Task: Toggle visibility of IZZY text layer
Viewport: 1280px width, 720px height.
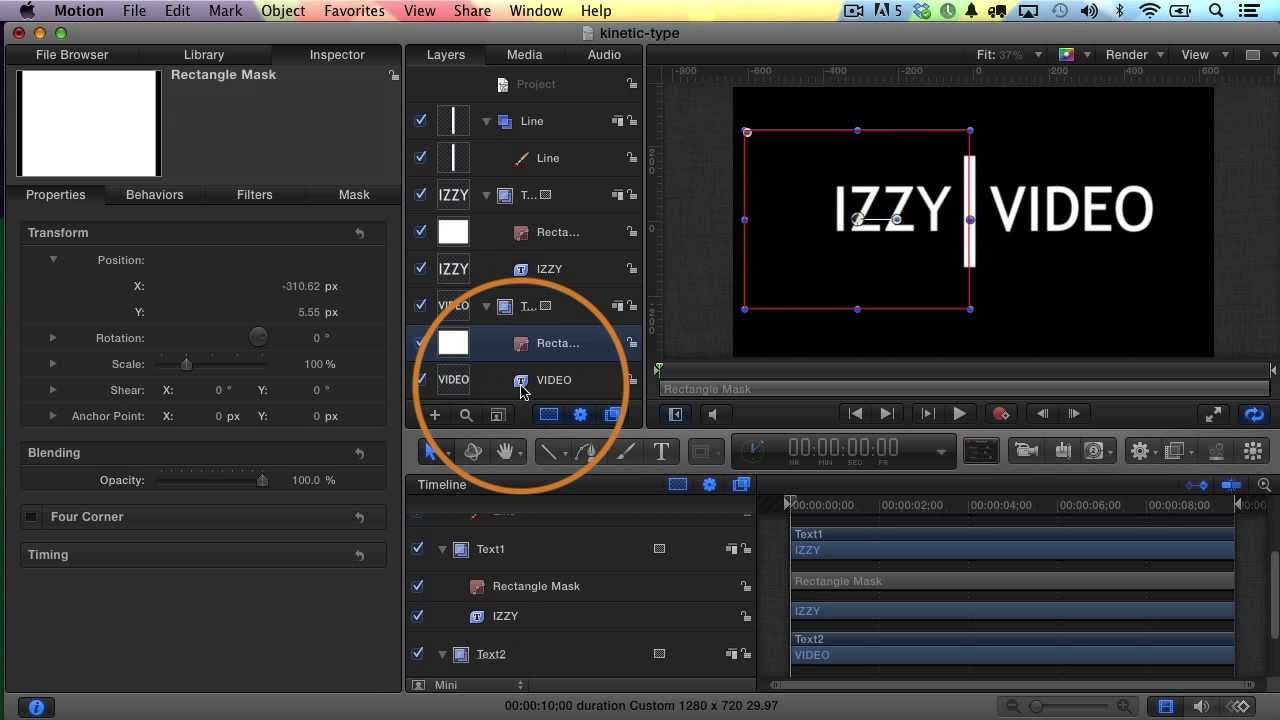Action: point(421,269)
